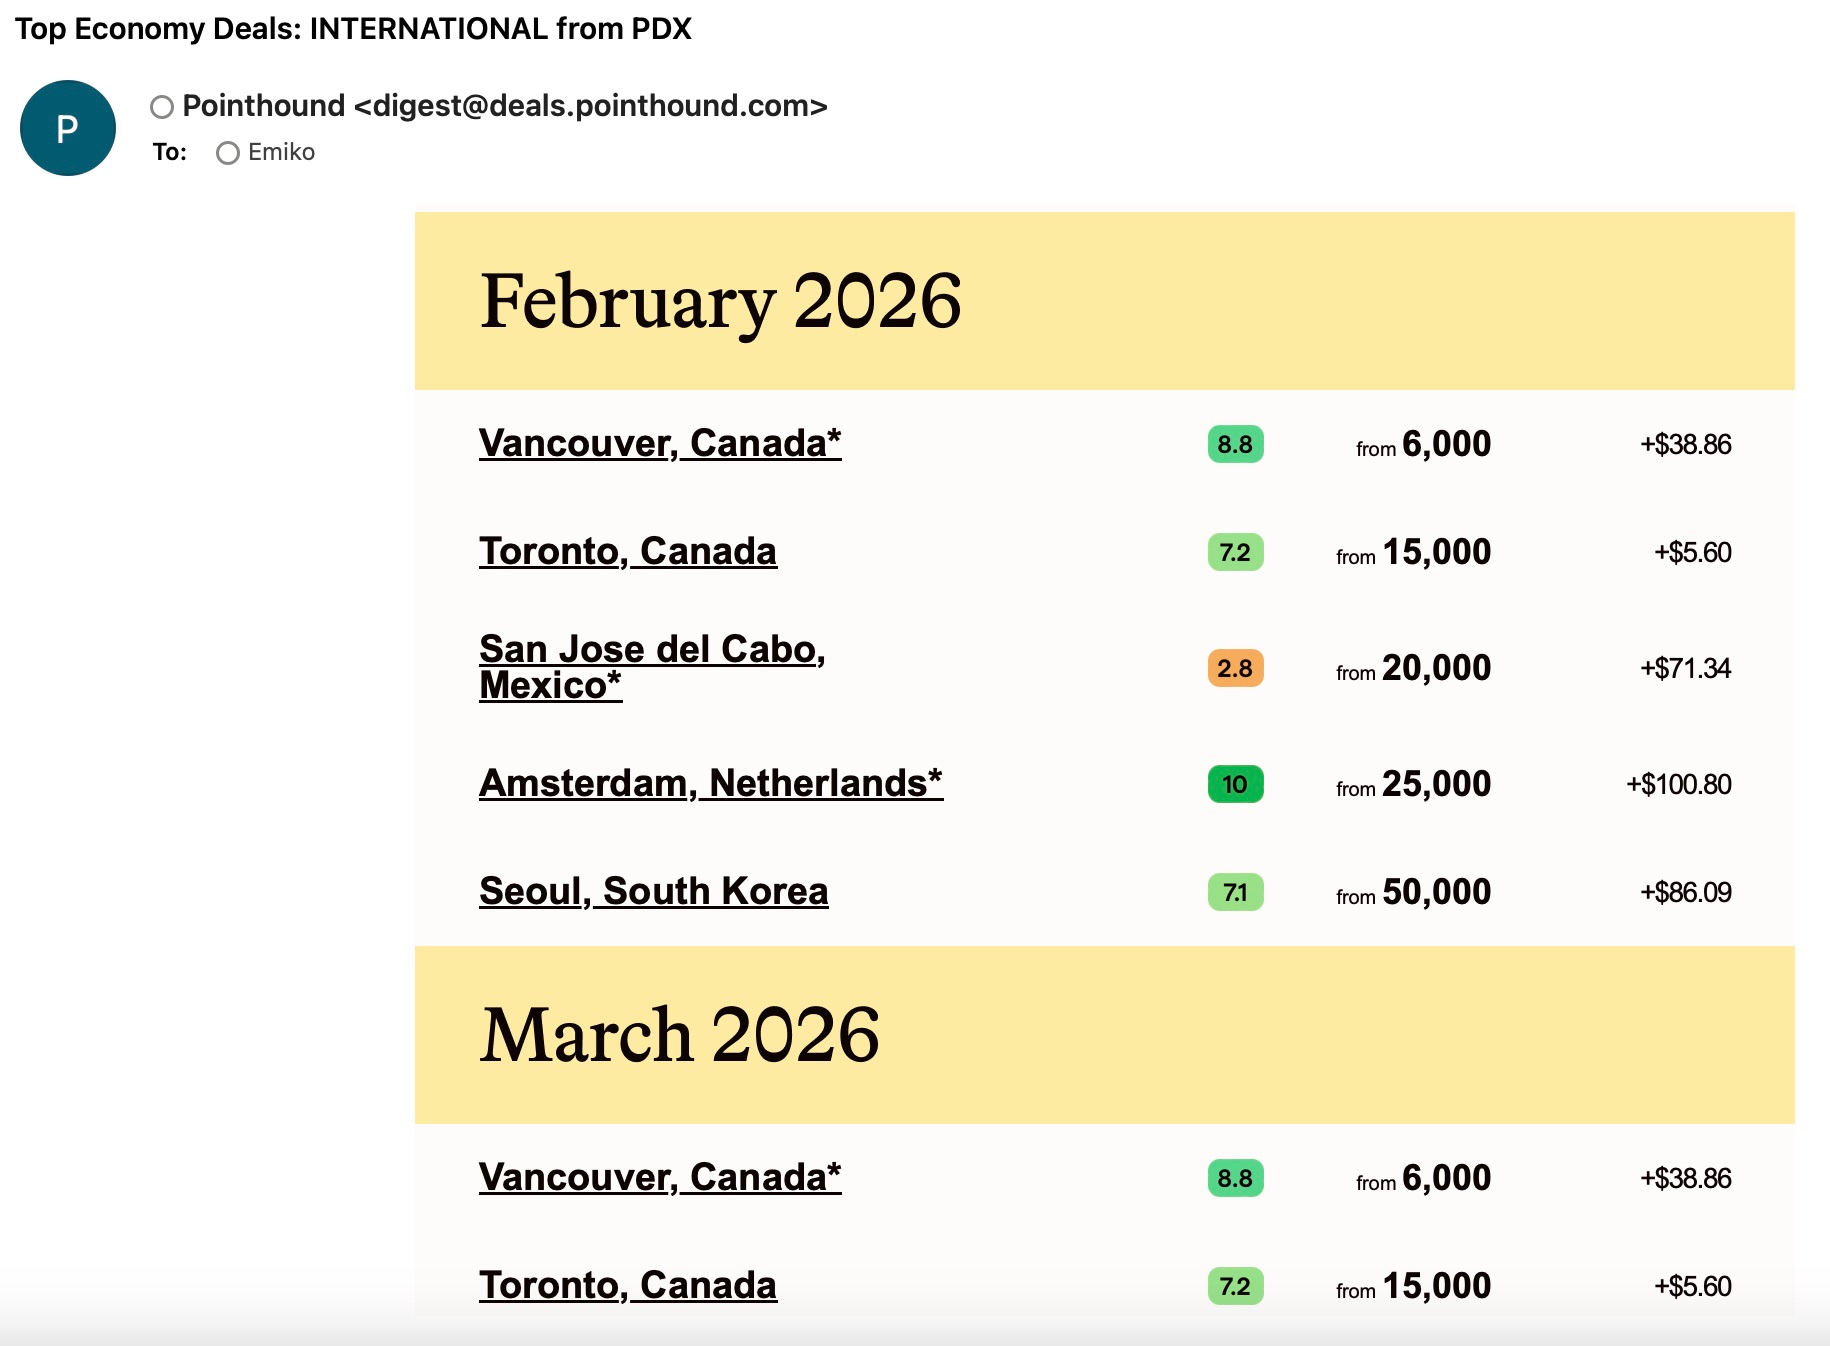Click the status circle beside Emiko
This screenshot has width=1830, height=1346.
click(x=228, y=153)
